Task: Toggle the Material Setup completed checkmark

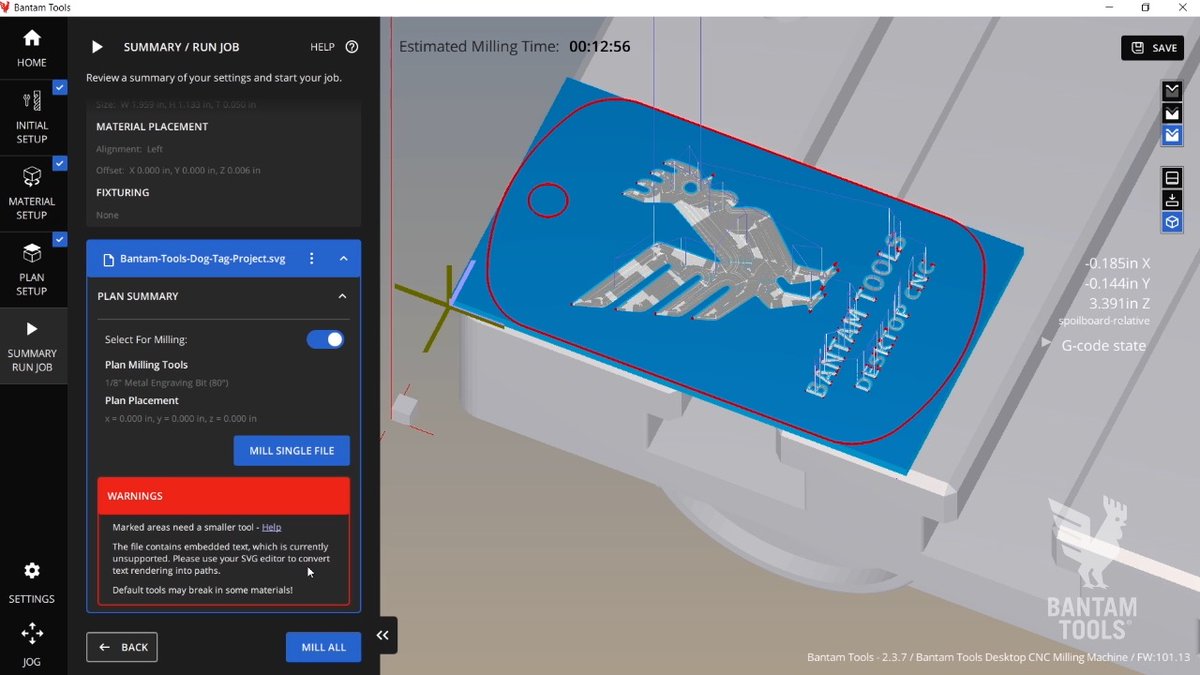Action: coord(60,163)
